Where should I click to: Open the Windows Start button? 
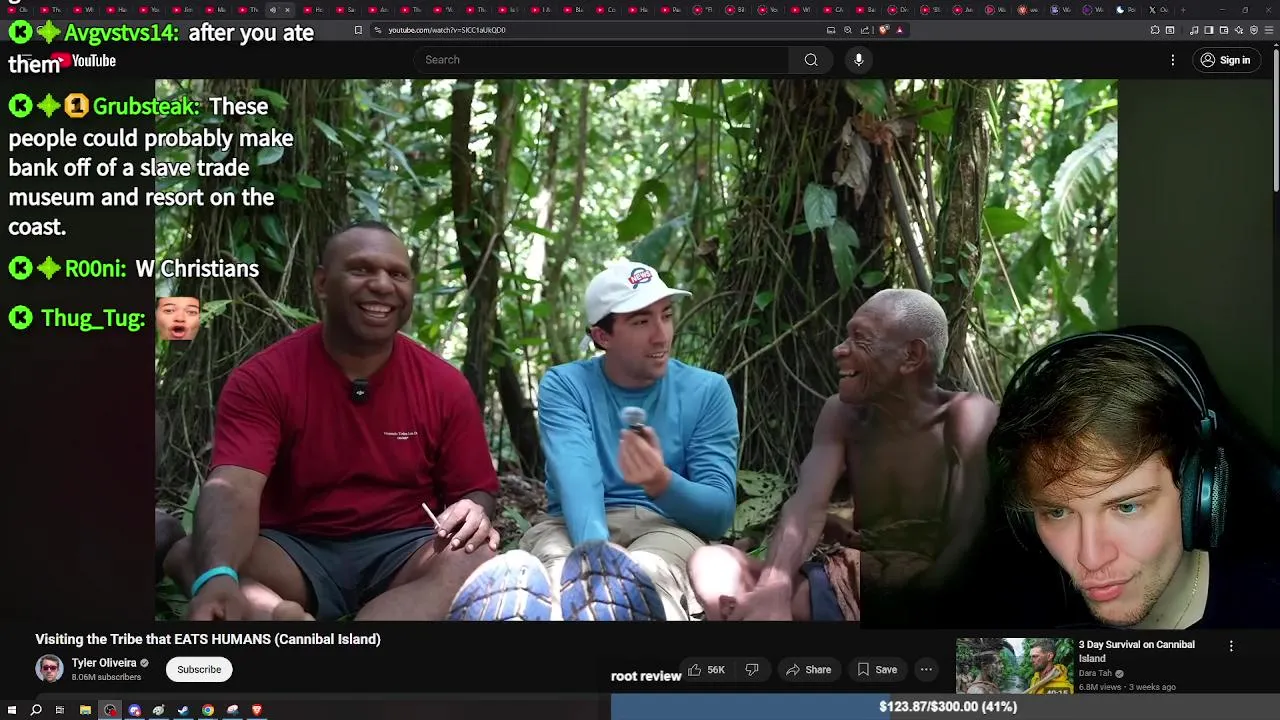pos(12,710)
